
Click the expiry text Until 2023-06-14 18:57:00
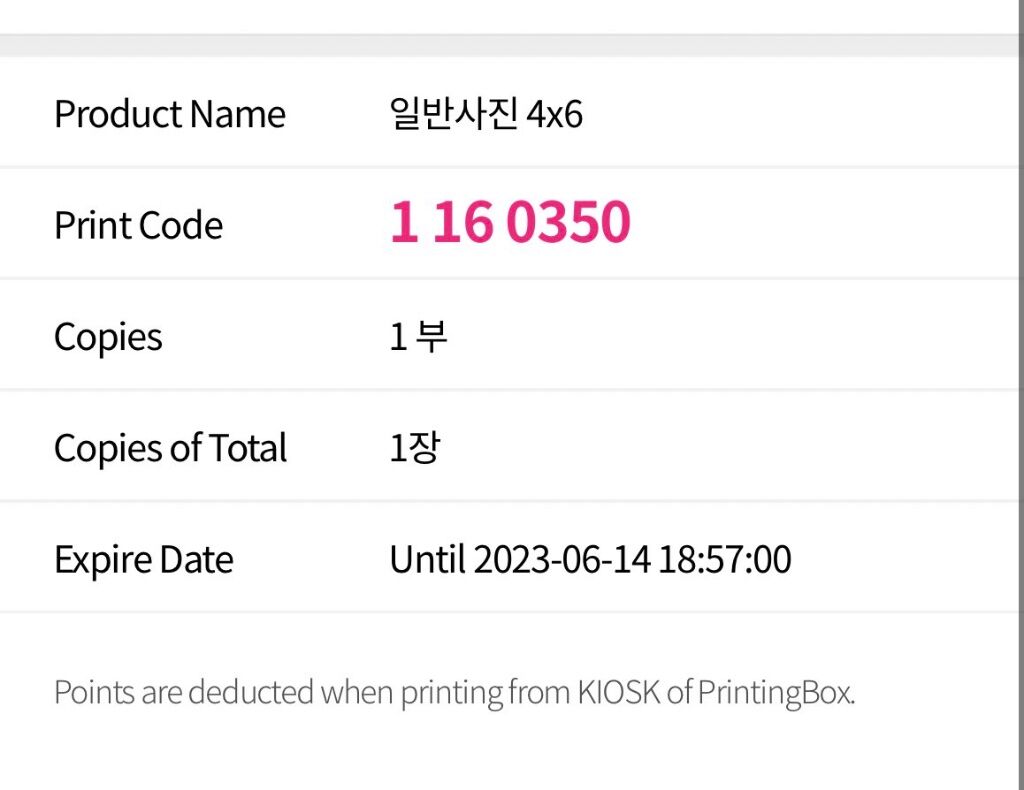point(590,560)
